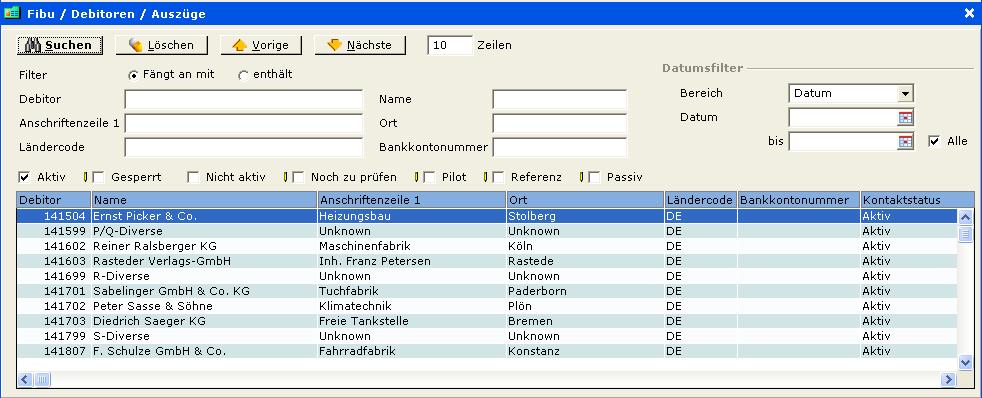982x398 pixels.
Task: Open calendar picker for bis field
Action: [x=906, y=141]
